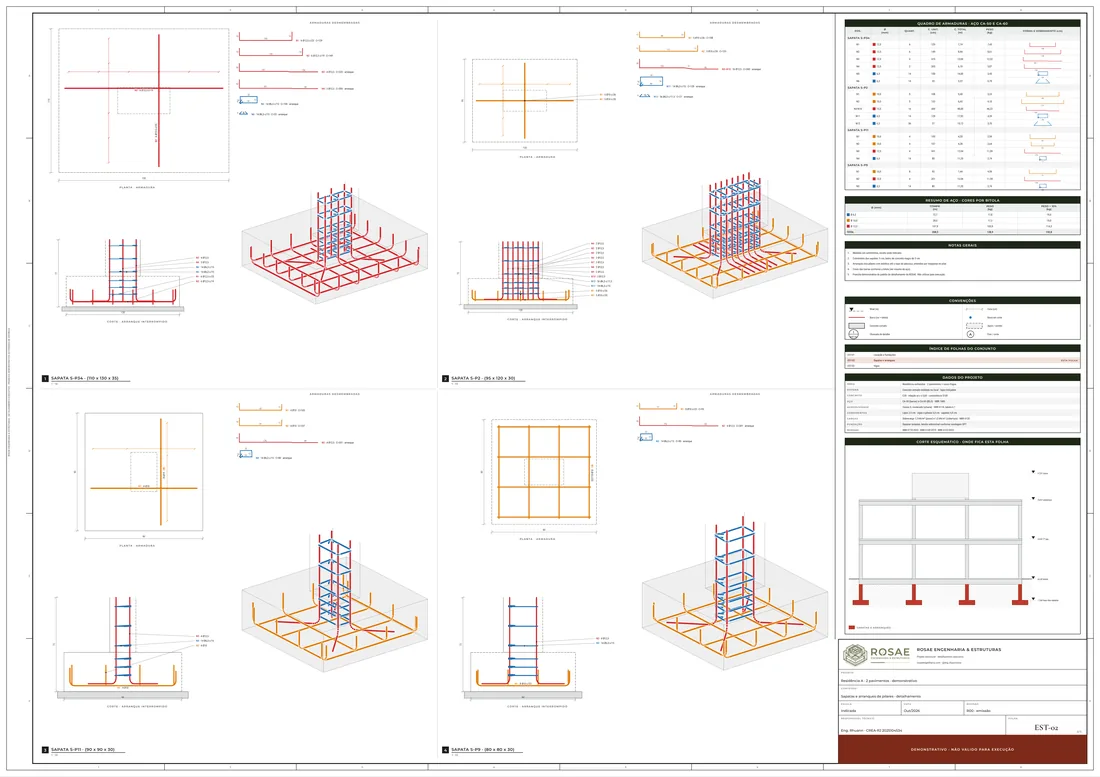
Task: Click the 'NOTAS GERAIS' header bar
Action: pos(962,245)
